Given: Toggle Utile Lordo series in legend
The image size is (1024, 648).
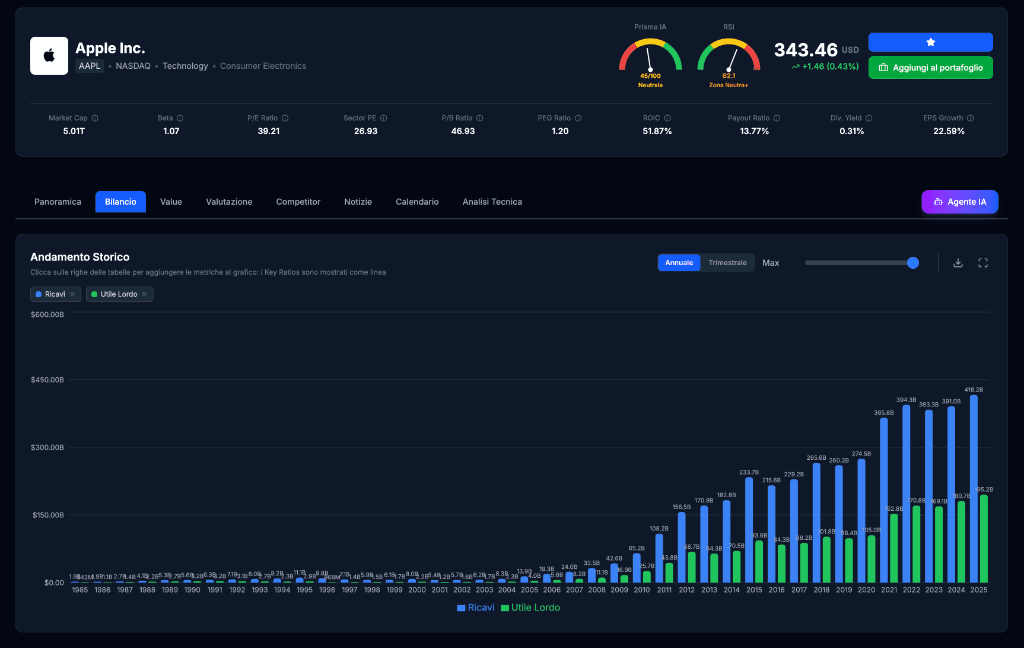Looking at the screenshot, I should 530,608.
